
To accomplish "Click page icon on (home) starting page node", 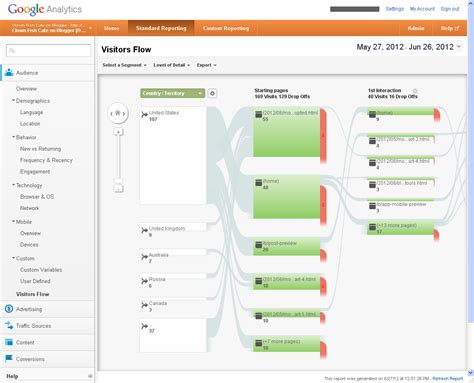I will (x=259, y=183).
